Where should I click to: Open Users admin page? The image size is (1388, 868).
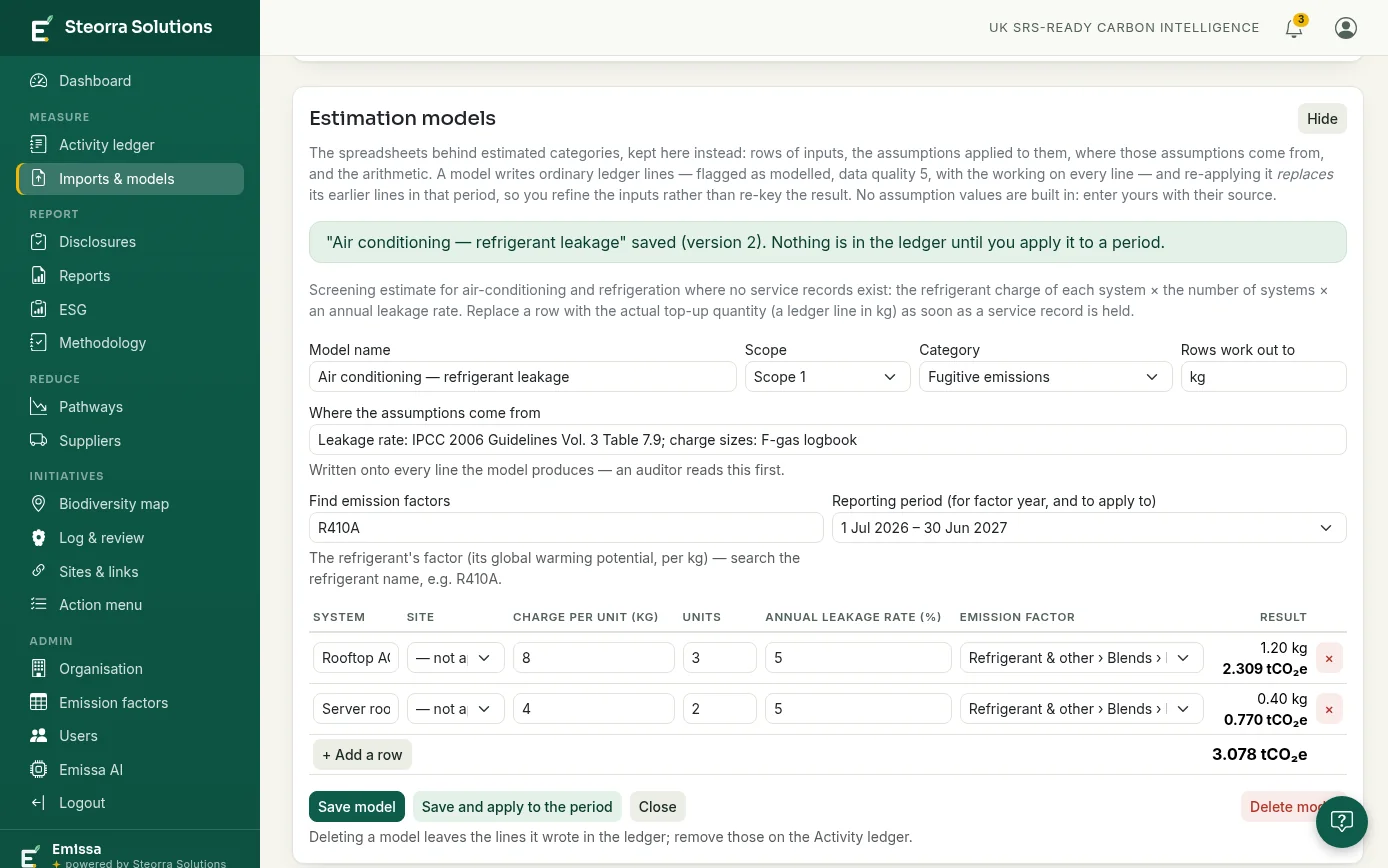(x=130, y=736)
